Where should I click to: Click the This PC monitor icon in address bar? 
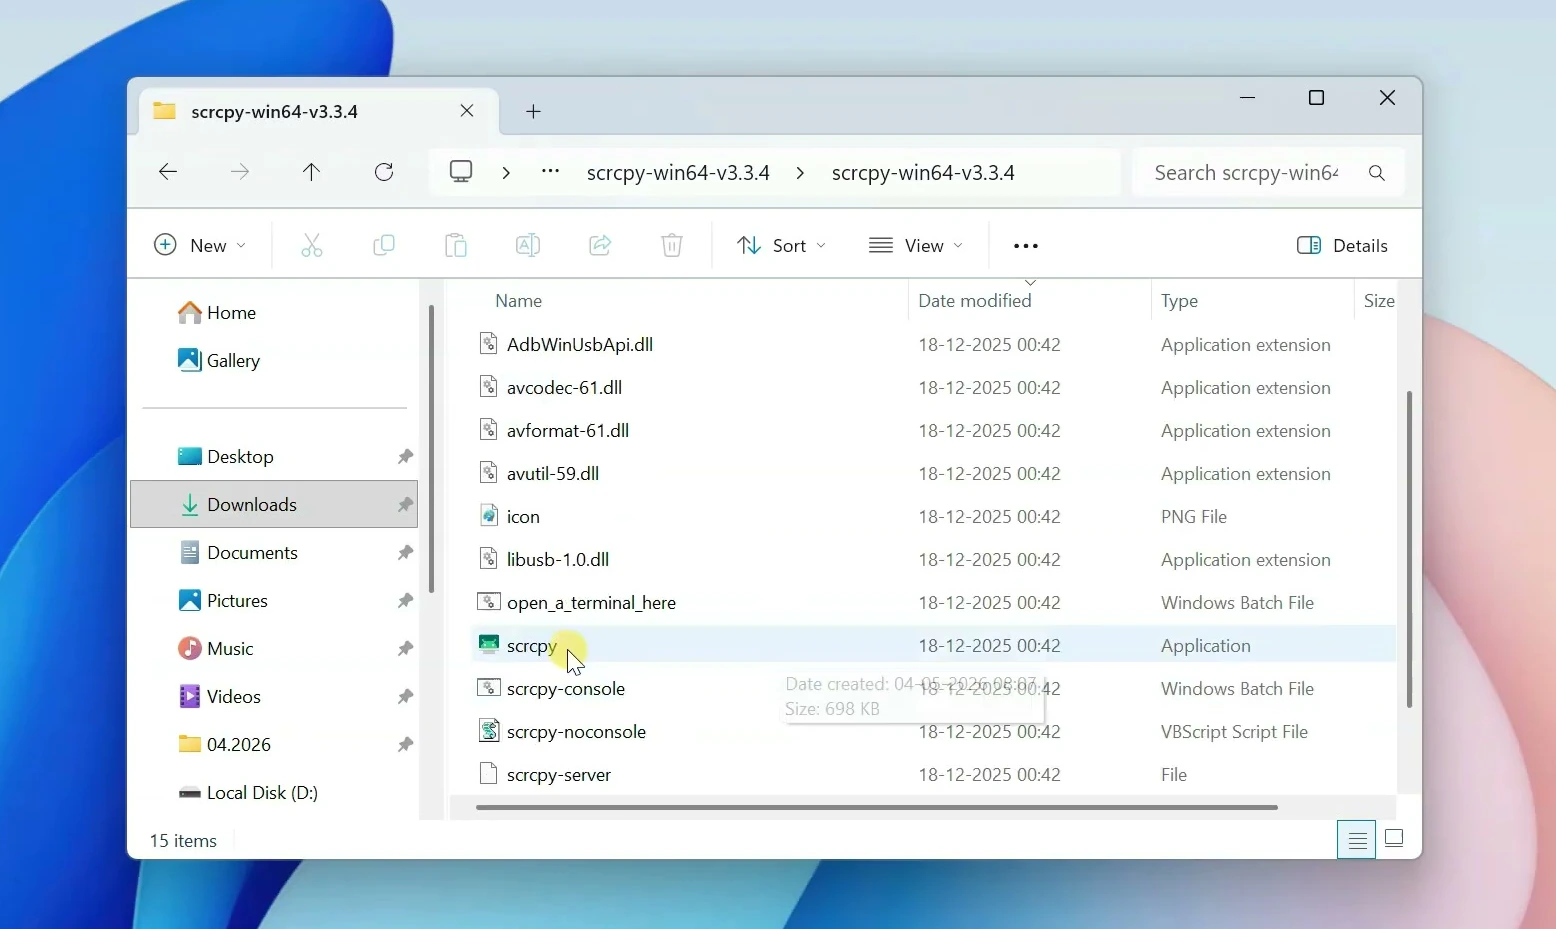tap(461, 172)
